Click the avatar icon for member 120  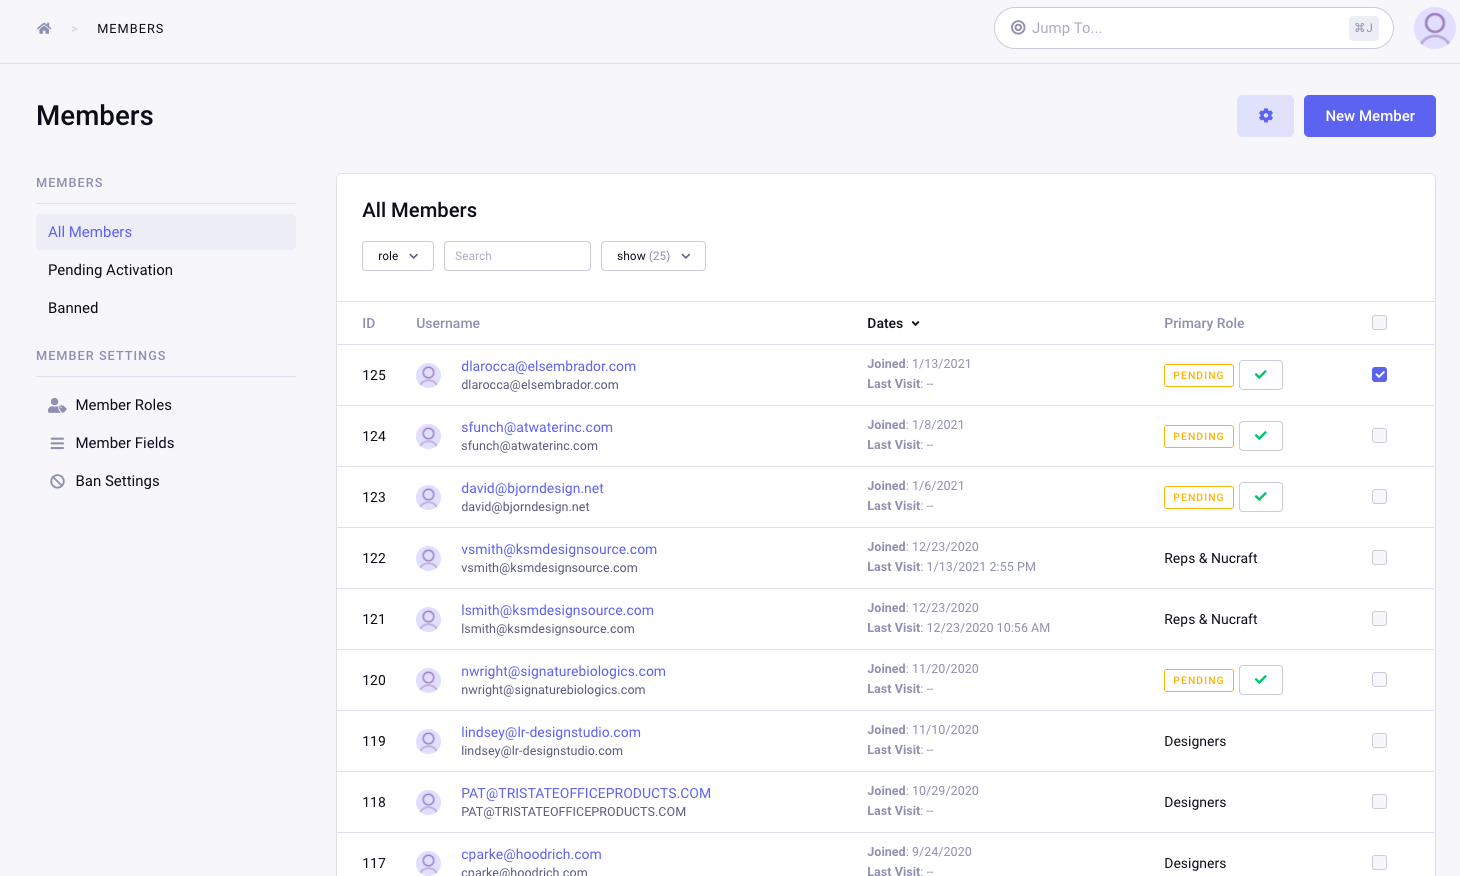pos(429,680)
